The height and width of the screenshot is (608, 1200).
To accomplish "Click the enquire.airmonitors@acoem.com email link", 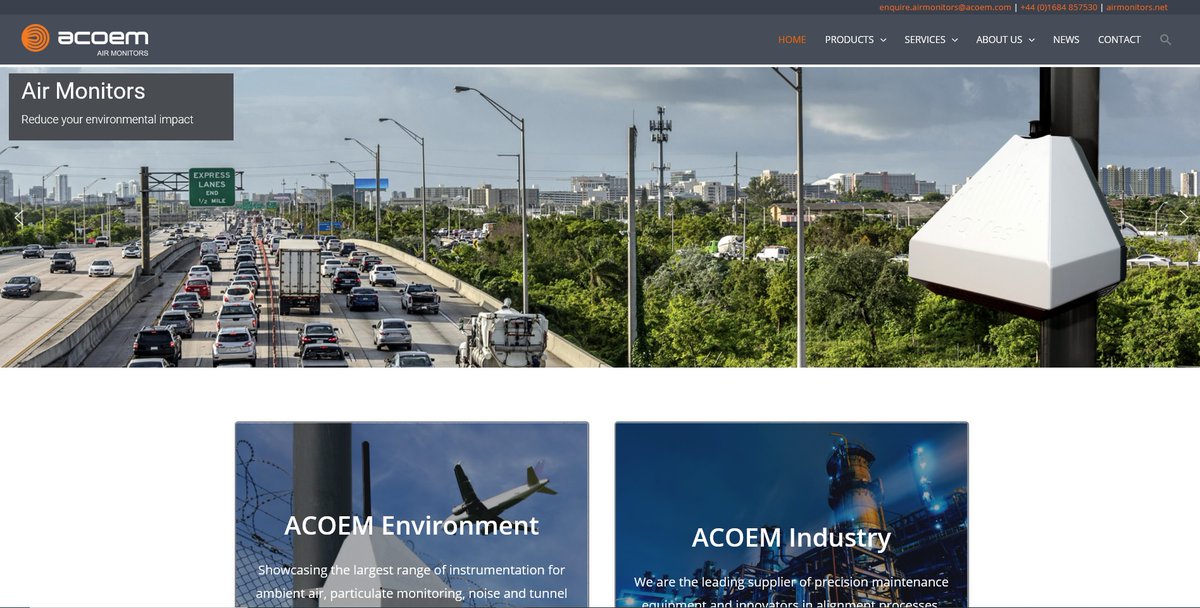I will tap(945, 7).
